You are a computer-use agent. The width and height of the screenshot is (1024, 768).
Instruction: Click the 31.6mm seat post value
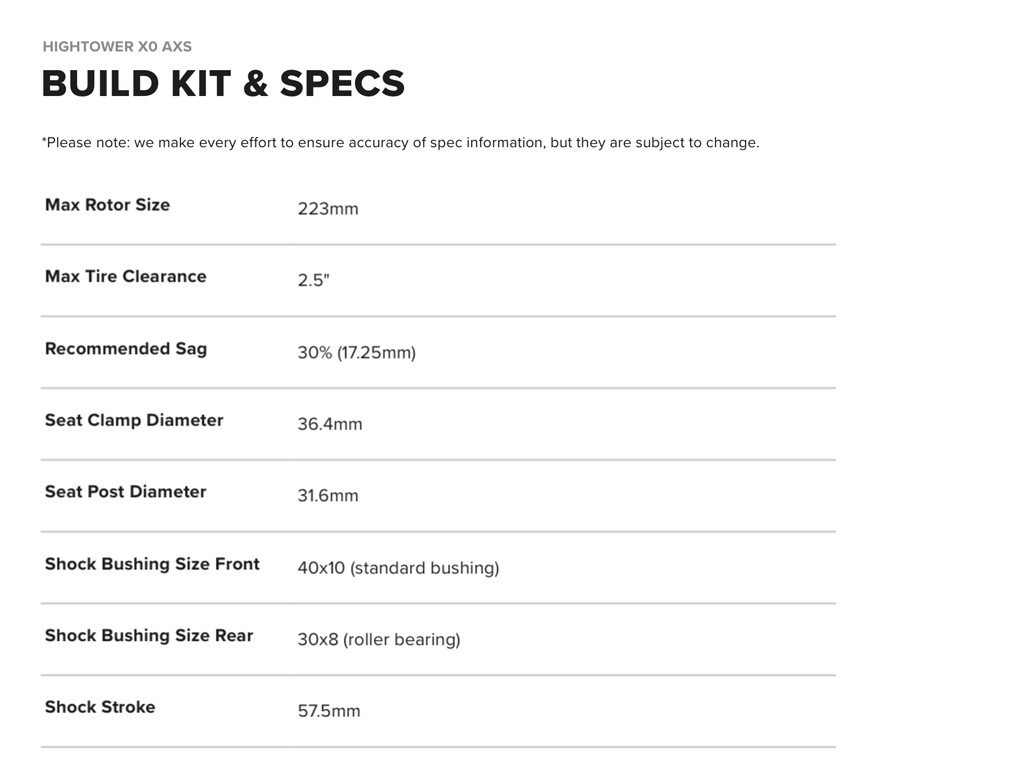[327, 496]
